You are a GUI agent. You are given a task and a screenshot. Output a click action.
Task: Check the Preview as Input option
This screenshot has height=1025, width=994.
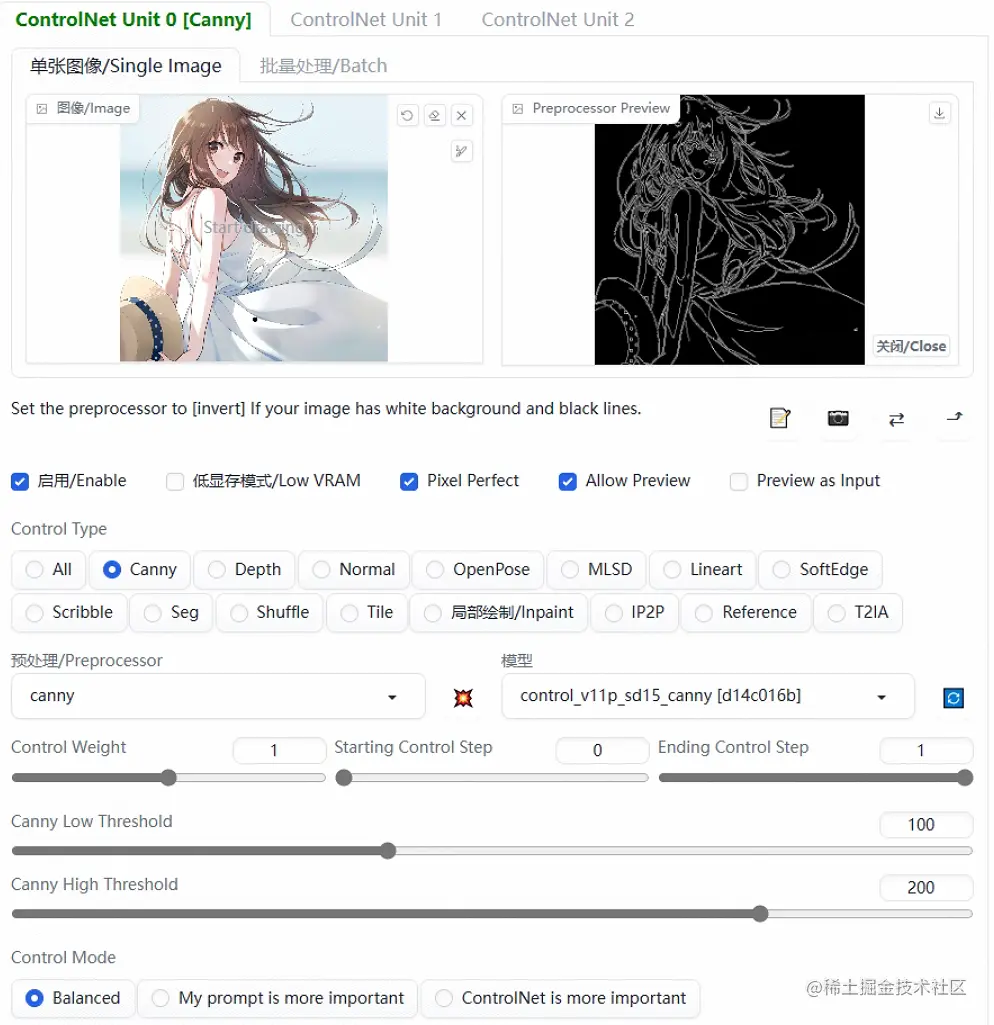[739, 481]
